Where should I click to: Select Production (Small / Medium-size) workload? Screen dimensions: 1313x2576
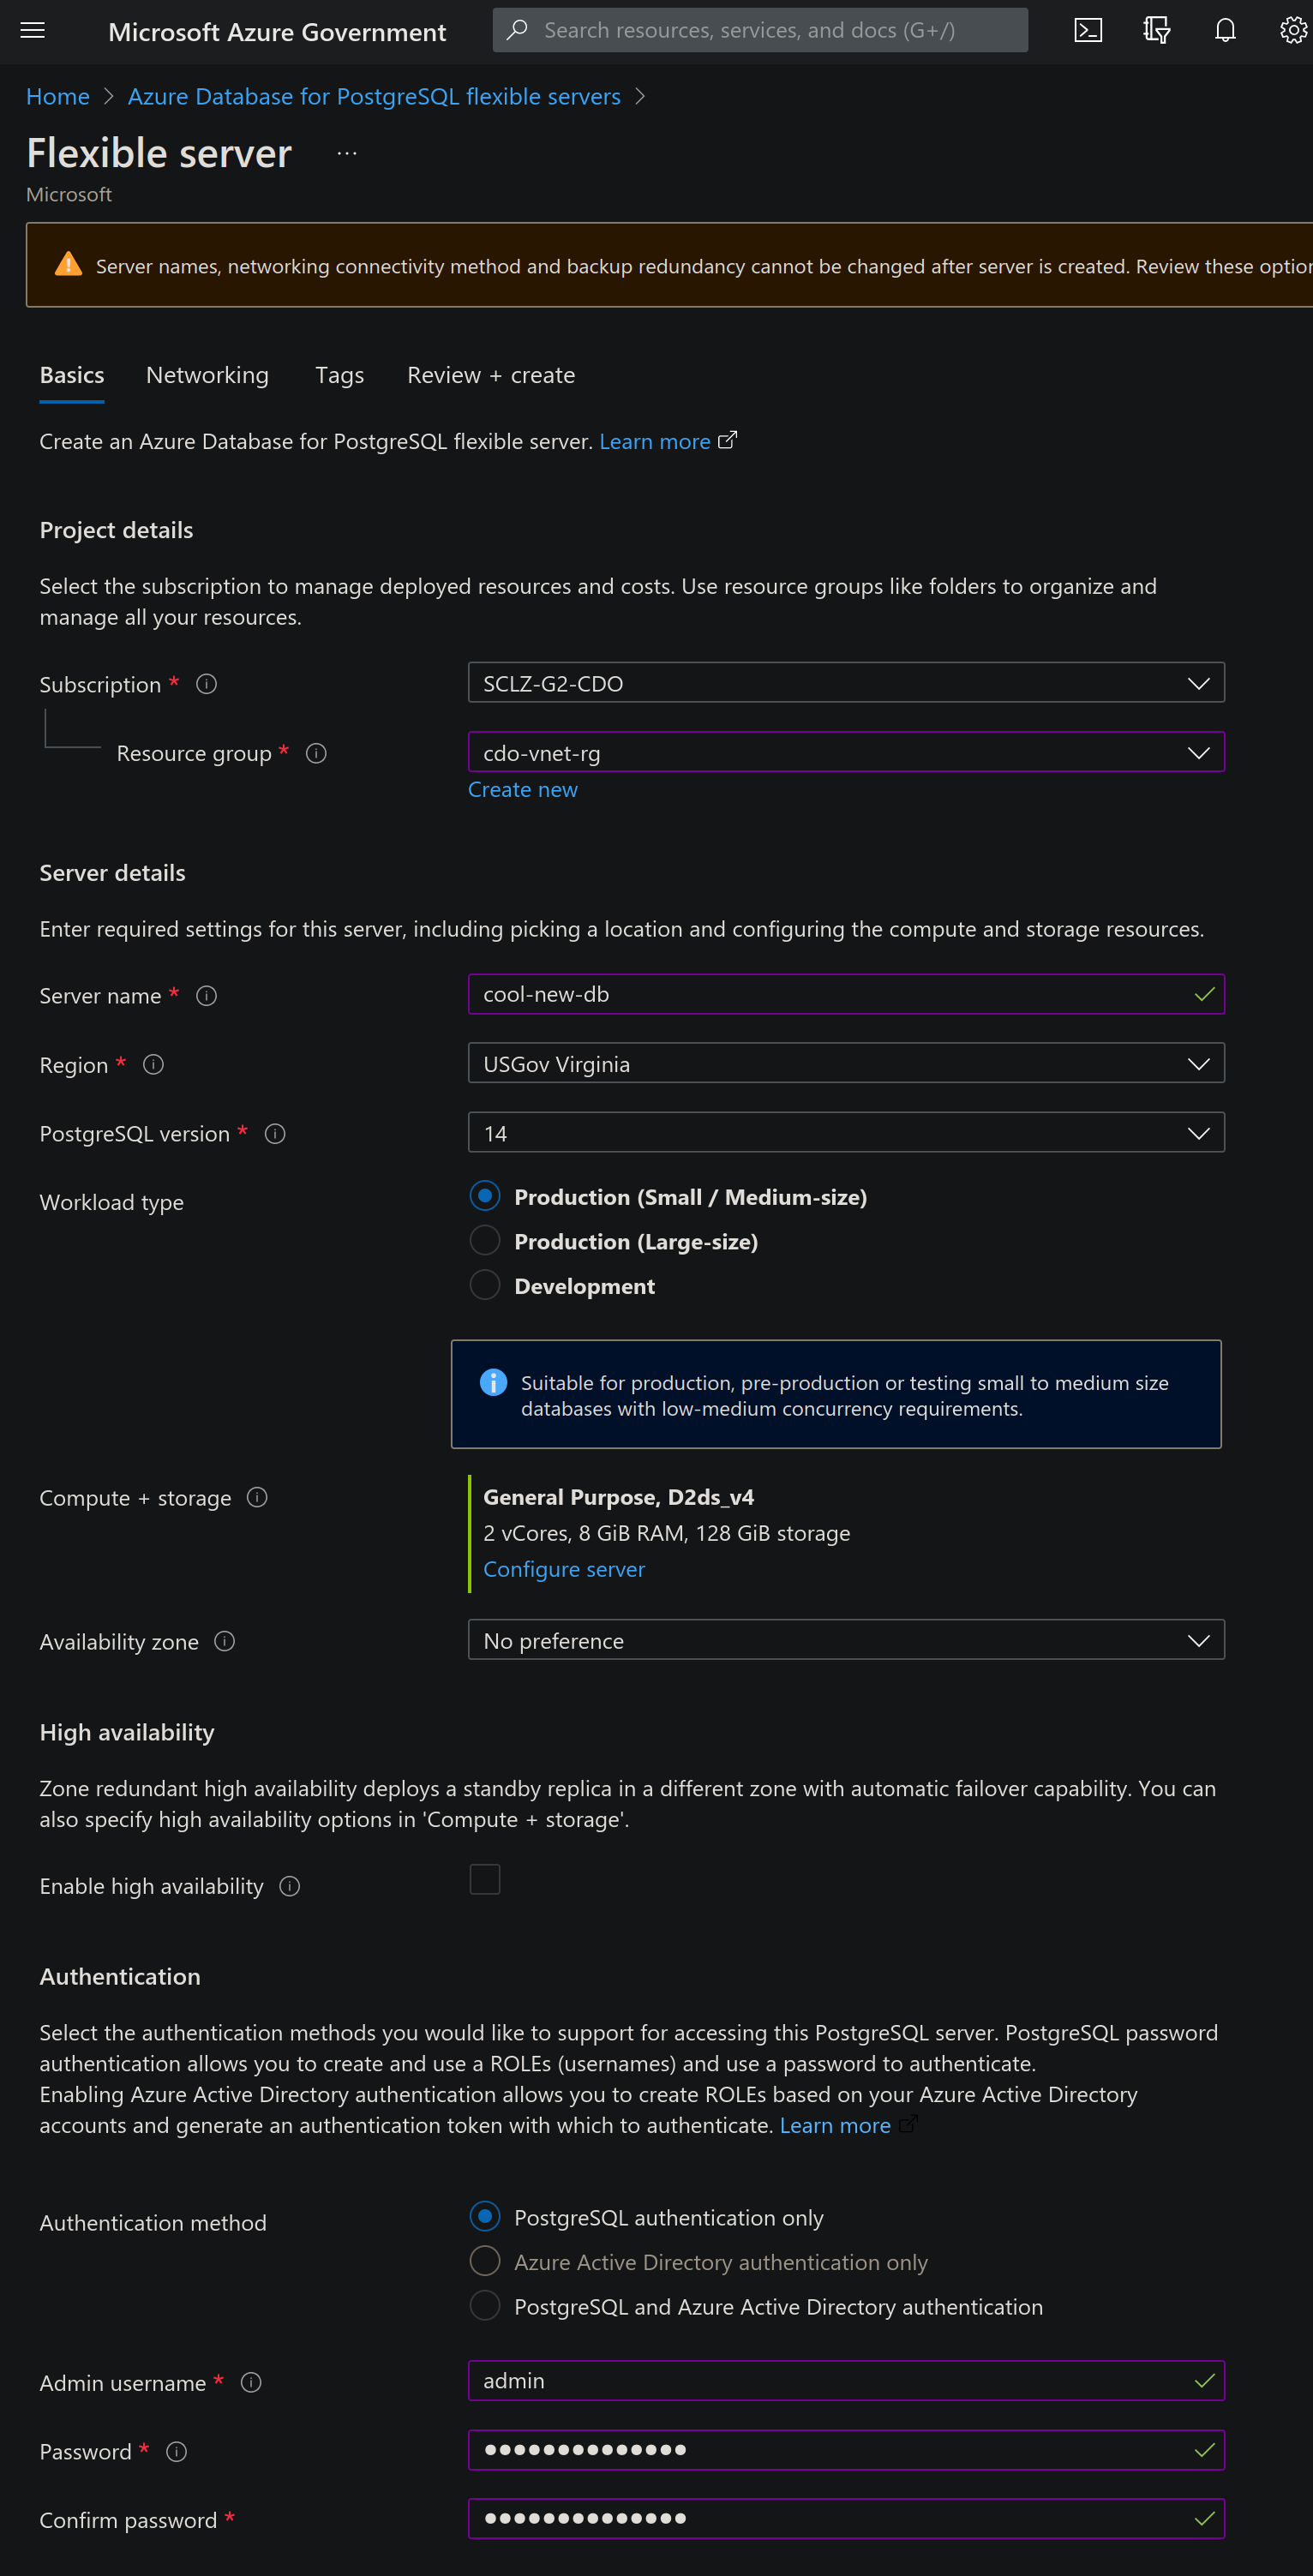pyautogui.click(x=485, y=1195)
